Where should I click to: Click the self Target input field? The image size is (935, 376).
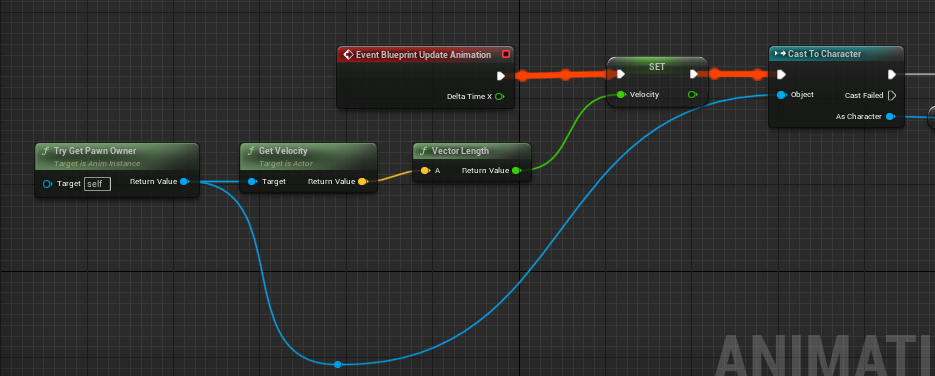click(x=97, y=184)
